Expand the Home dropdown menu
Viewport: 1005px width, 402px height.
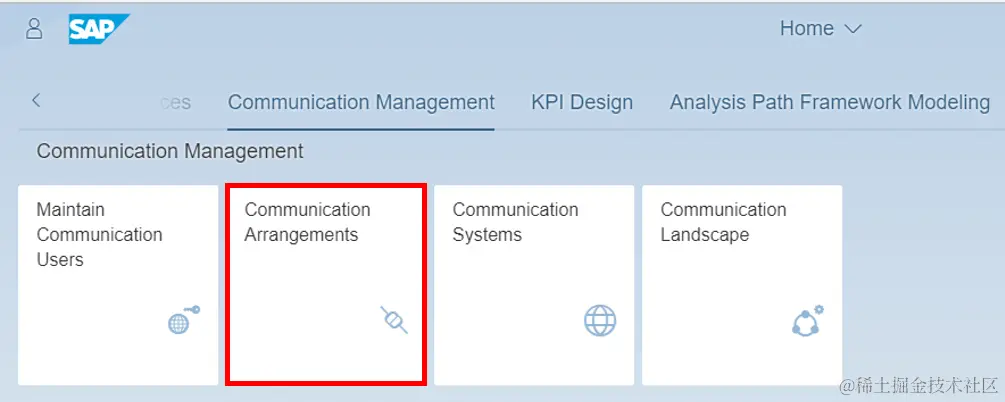click(820, 28)
